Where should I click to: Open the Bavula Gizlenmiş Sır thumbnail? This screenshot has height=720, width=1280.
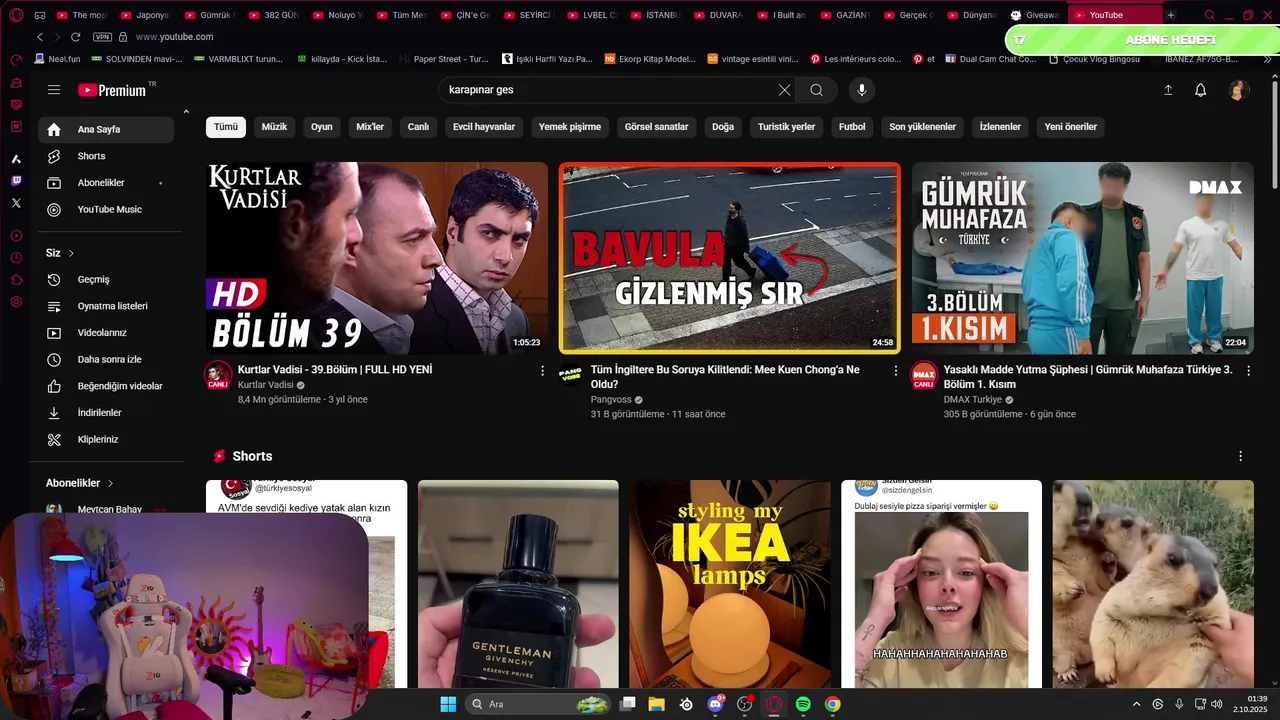(730, 258)
